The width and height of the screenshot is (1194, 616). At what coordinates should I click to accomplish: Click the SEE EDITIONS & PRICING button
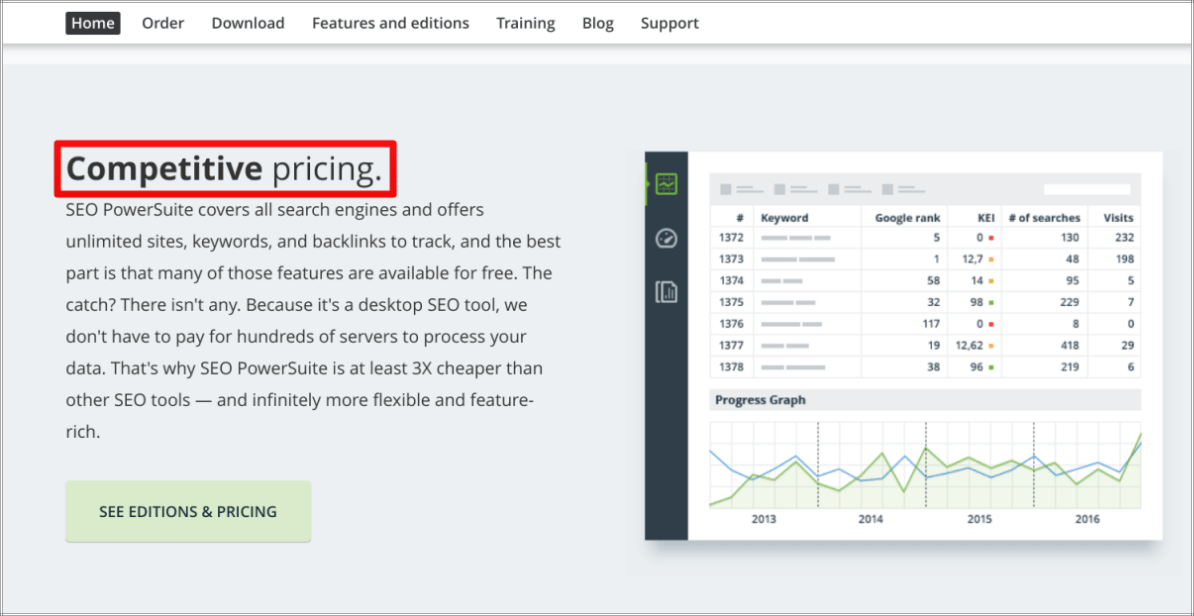[x=188, y=512]
